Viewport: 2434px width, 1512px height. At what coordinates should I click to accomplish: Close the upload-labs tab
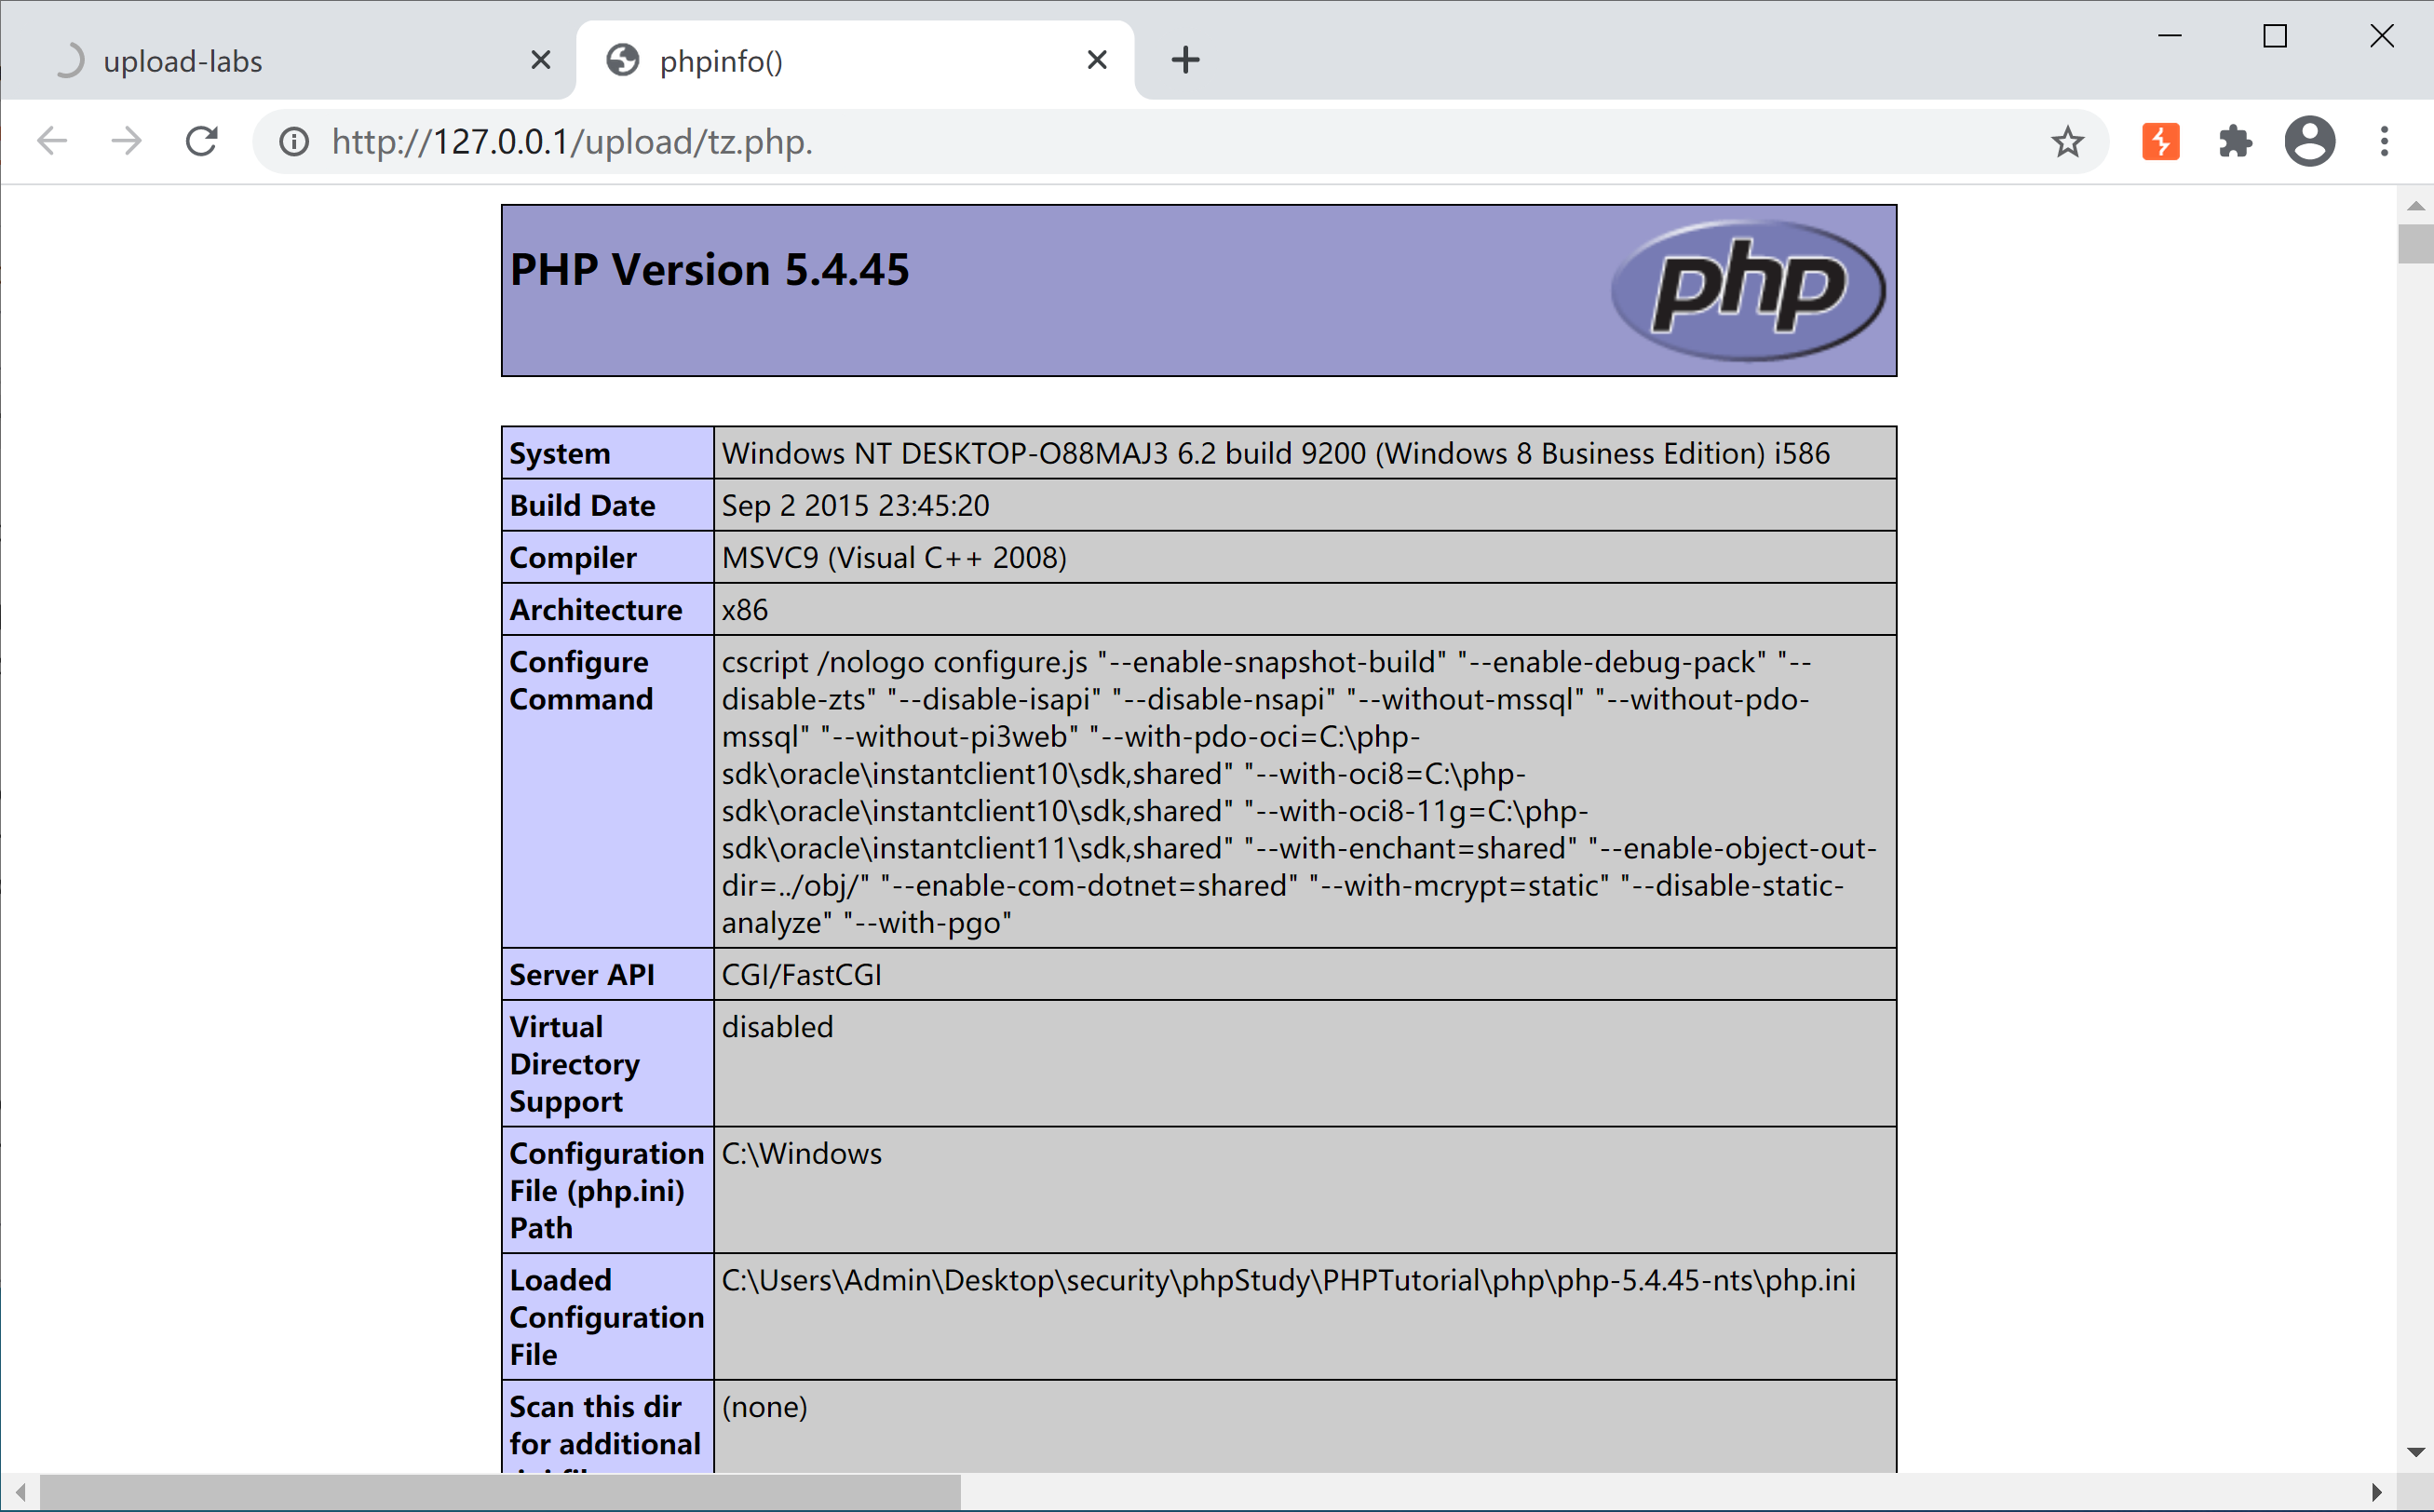pos(541,60)
